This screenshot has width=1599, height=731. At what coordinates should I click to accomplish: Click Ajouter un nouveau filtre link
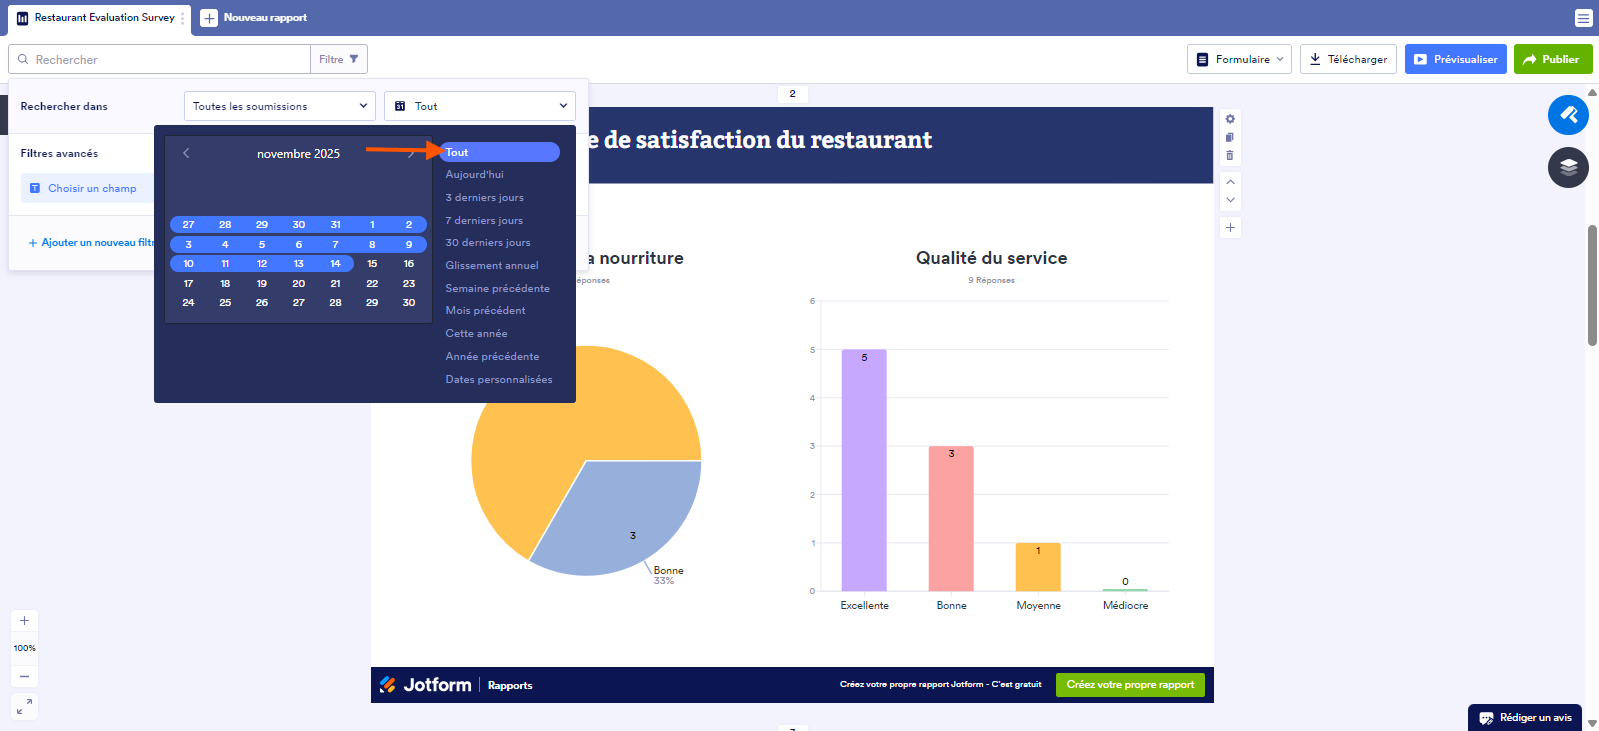pyautogui.click(x=92, y=242)
